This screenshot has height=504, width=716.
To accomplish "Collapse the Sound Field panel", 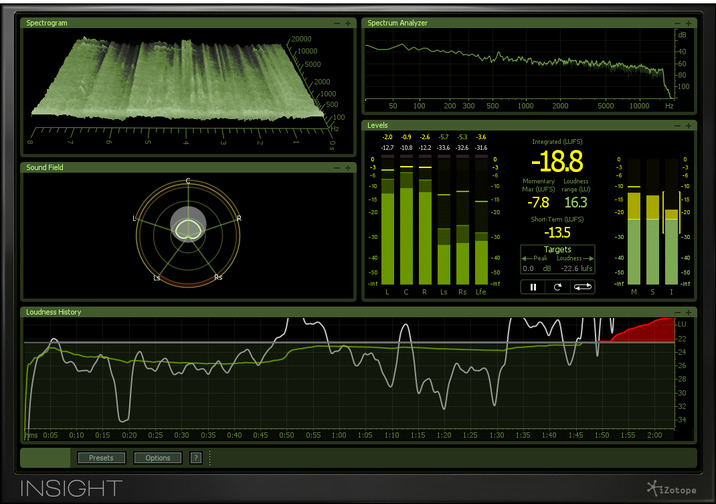I will coord(338,168).
